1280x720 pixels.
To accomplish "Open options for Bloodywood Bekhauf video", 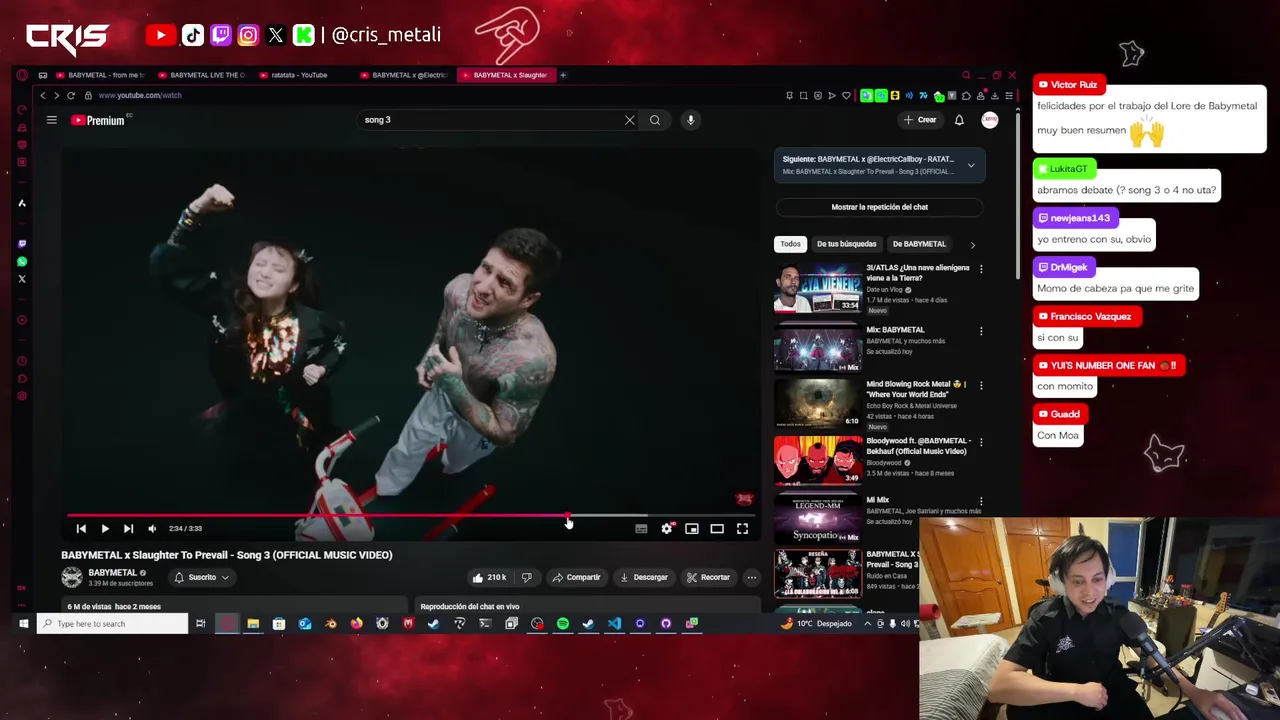I will click(x=981, y=442).
